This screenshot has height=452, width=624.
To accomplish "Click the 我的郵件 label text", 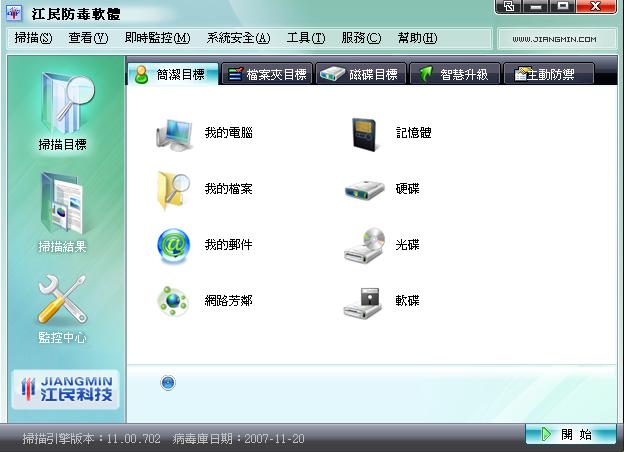I will pyautogui.click(x=228, y=245).
